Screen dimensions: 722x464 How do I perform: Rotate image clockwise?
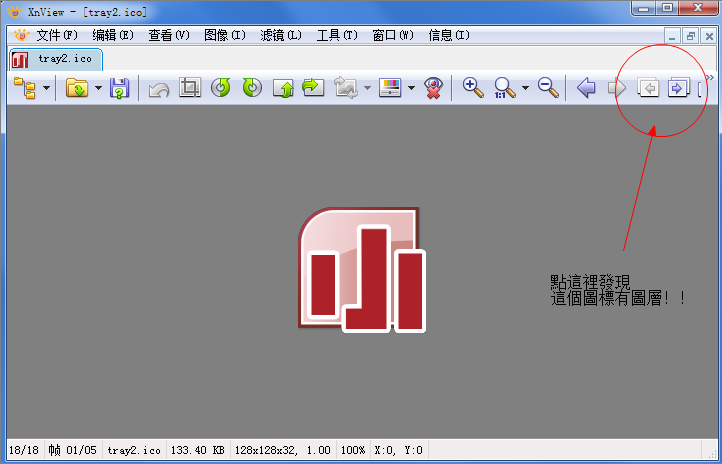(252, 87)
